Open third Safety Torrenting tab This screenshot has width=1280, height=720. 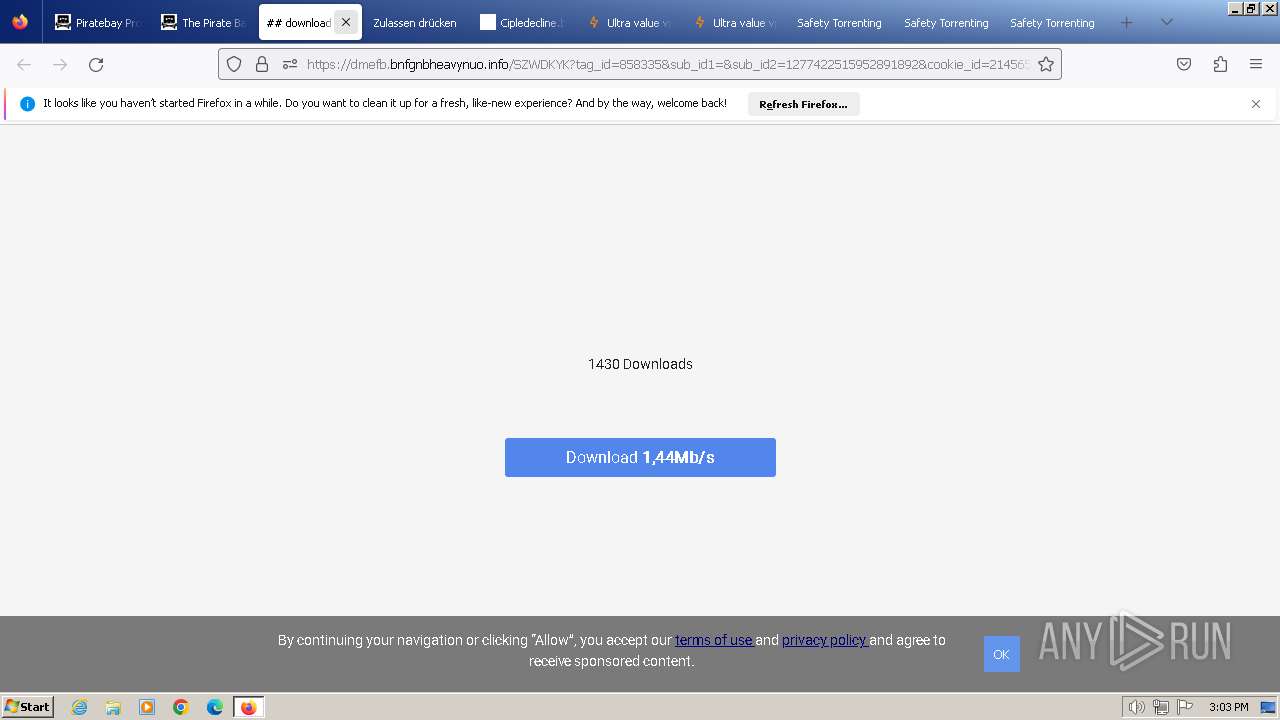coord(1052,22)
